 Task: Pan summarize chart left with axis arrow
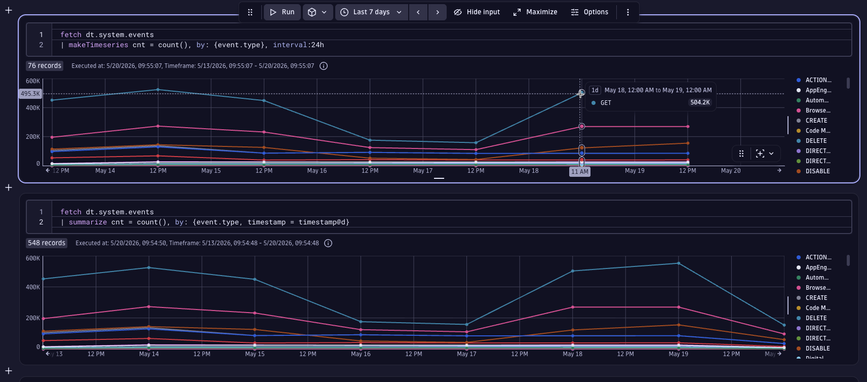(x=48, y=353)
